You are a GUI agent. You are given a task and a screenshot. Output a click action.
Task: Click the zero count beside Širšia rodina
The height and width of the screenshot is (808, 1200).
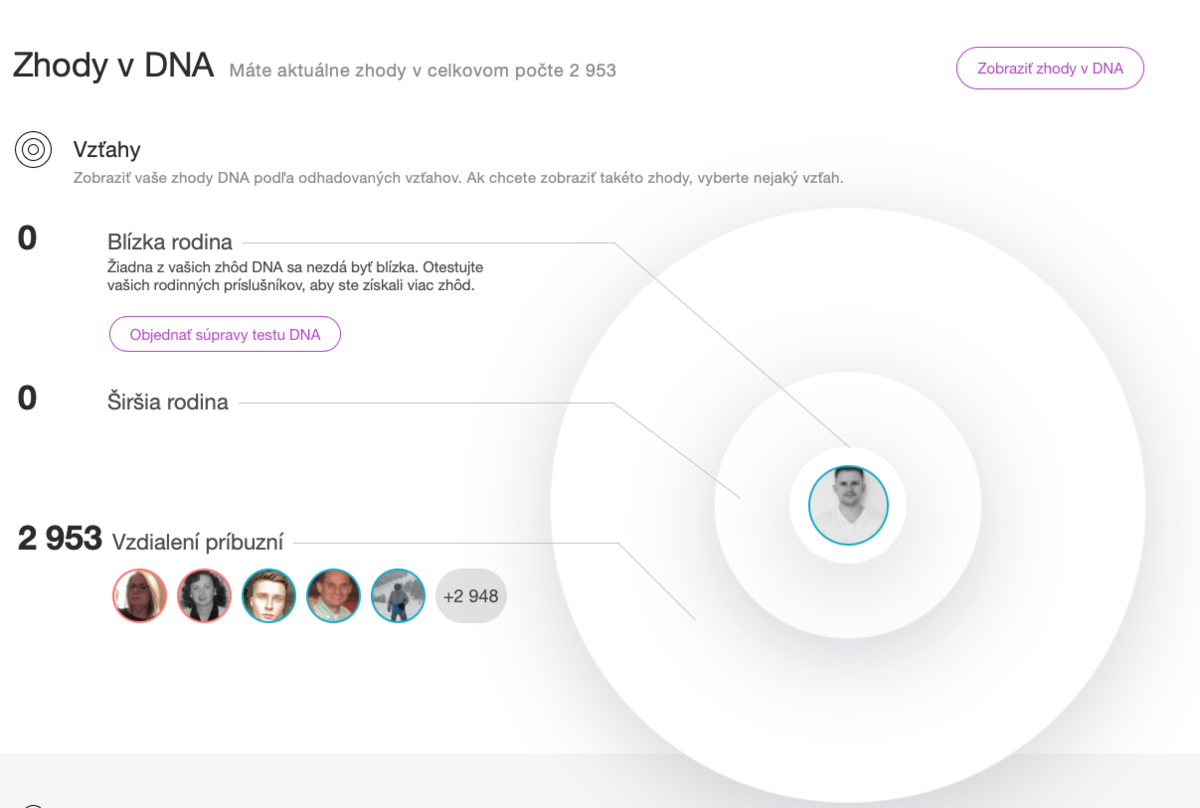click(x=27, y=398)
